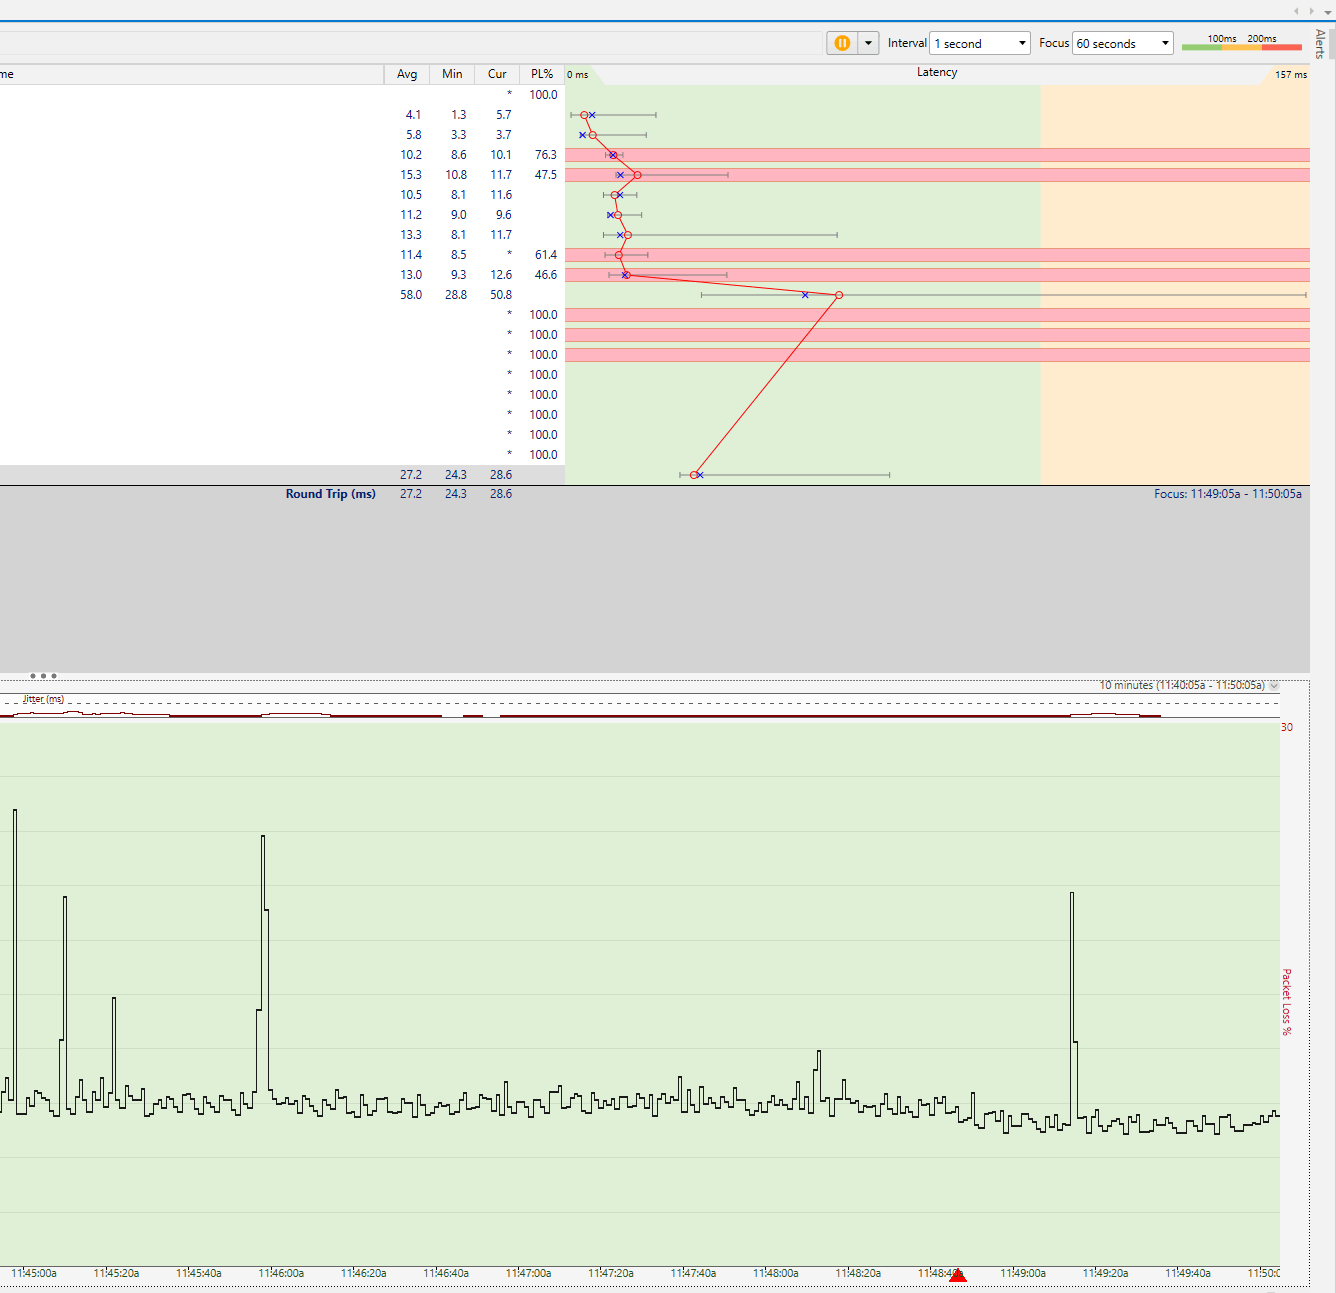Select the Cur cell reading 50.8

(x=501, y=295)
